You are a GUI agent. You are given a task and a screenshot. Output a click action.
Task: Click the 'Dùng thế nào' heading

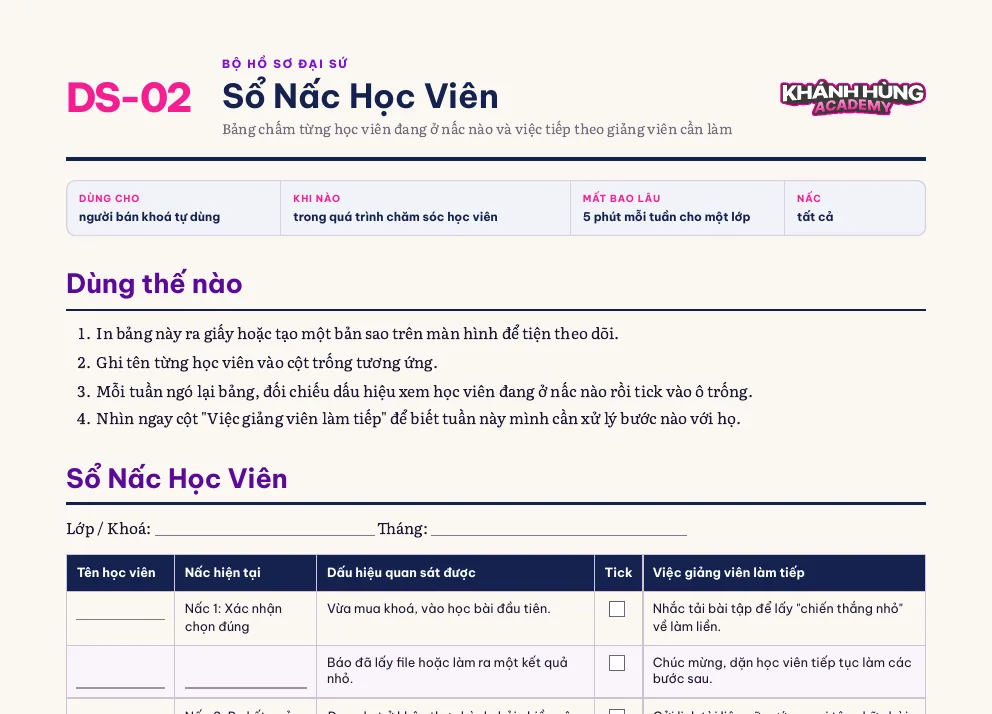tap(154, 283)
